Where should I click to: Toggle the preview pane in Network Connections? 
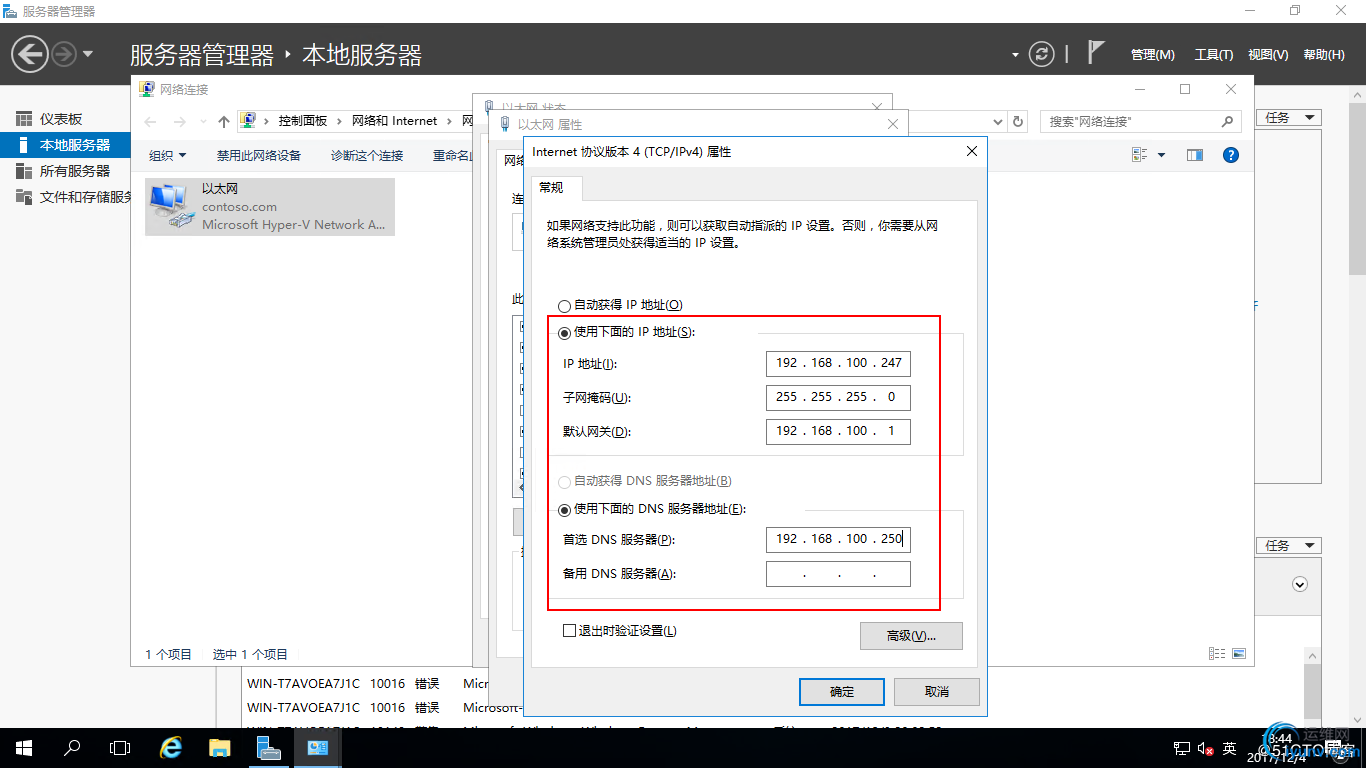(1194, 155)
